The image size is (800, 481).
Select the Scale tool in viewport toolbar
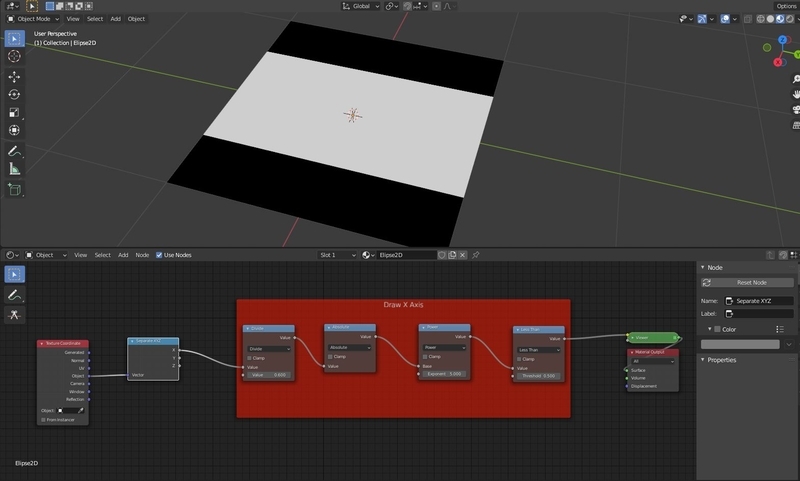[14, 112]
